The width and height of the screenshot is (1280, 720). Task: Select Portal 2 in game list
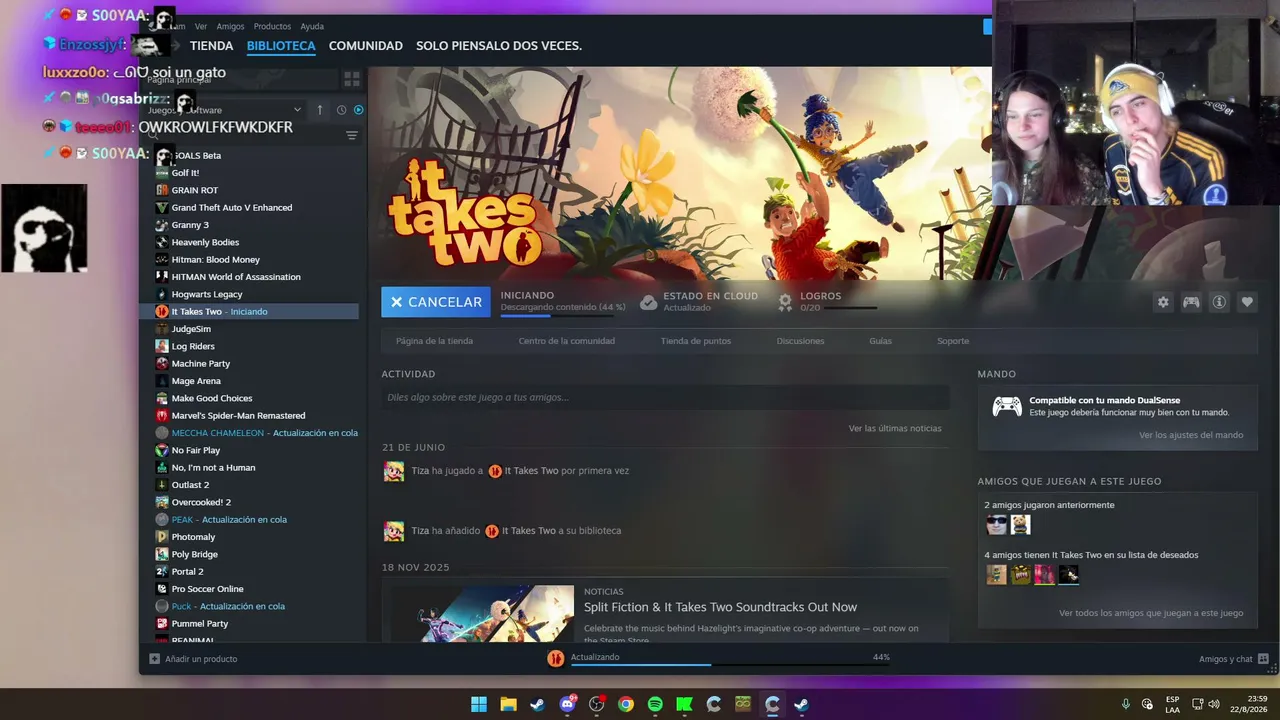pyautogui.click(x=187, y=572)
